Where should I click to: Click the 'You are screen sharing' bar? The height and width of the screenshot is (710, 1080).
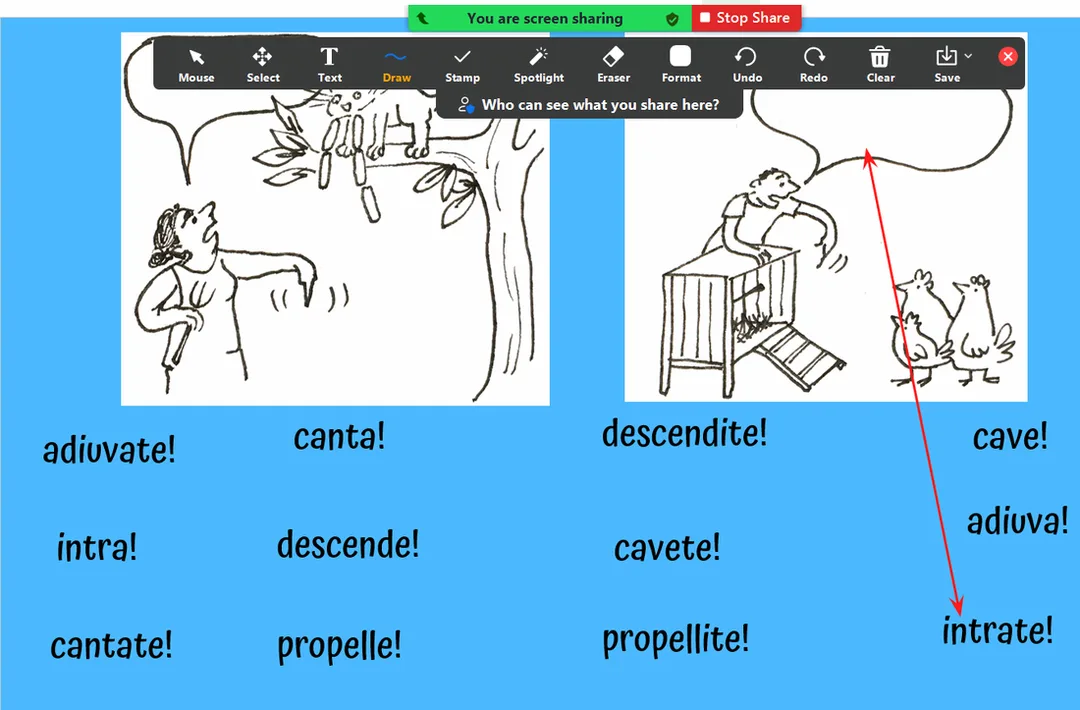(544, 18)
